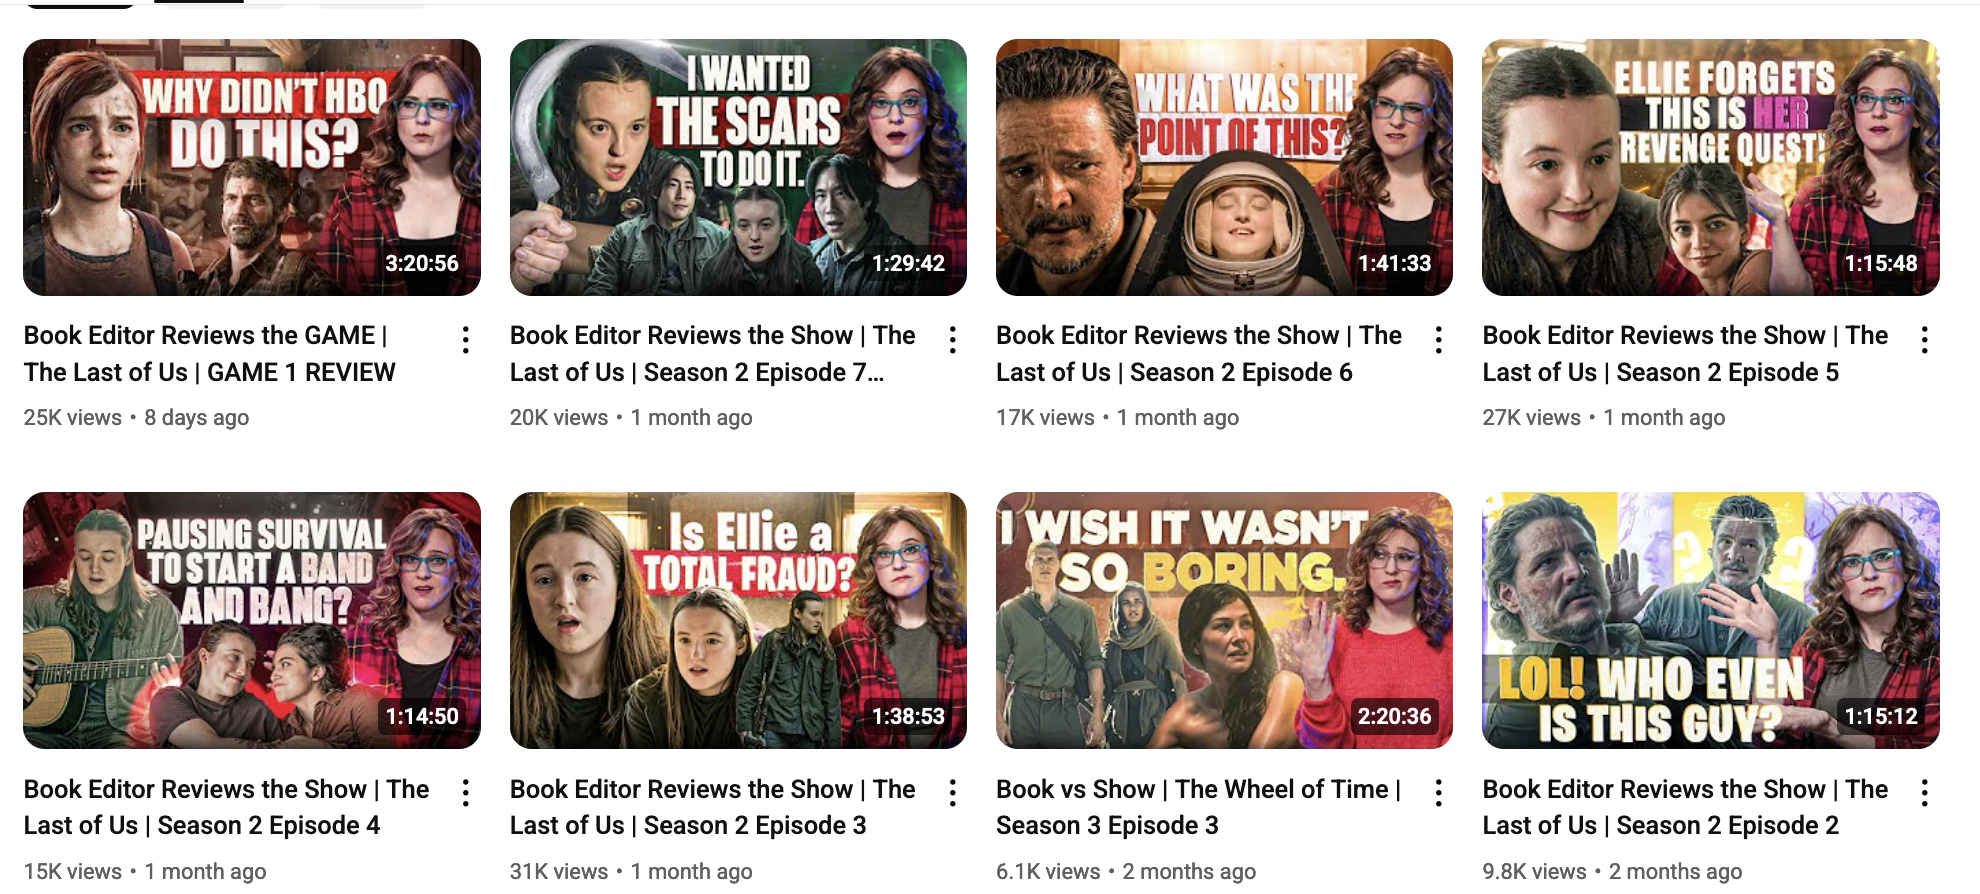
Task: Click the 1:15:12 duration badge
Action: pyautogui.click(x=1881, y=716)
